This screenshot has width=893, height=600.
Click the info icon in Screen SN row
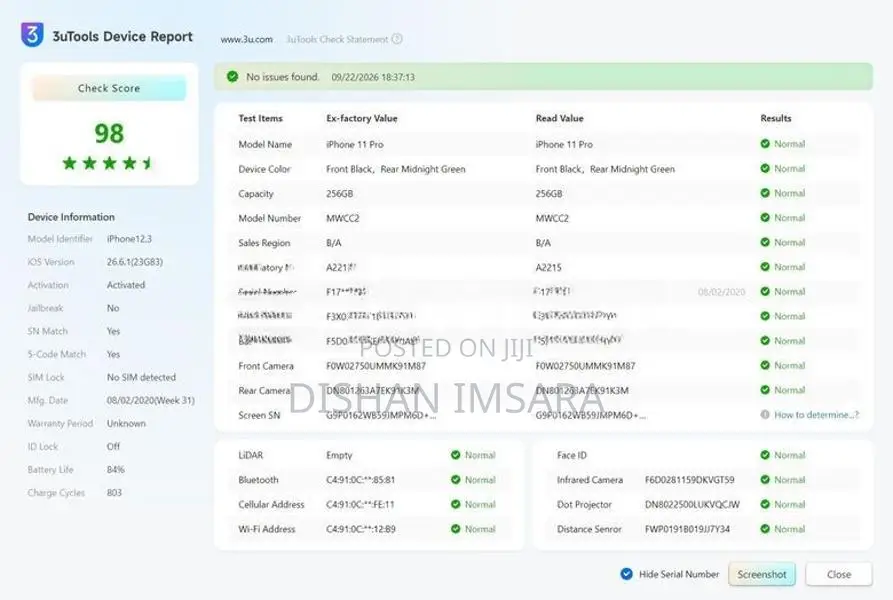tap(765, 414)
